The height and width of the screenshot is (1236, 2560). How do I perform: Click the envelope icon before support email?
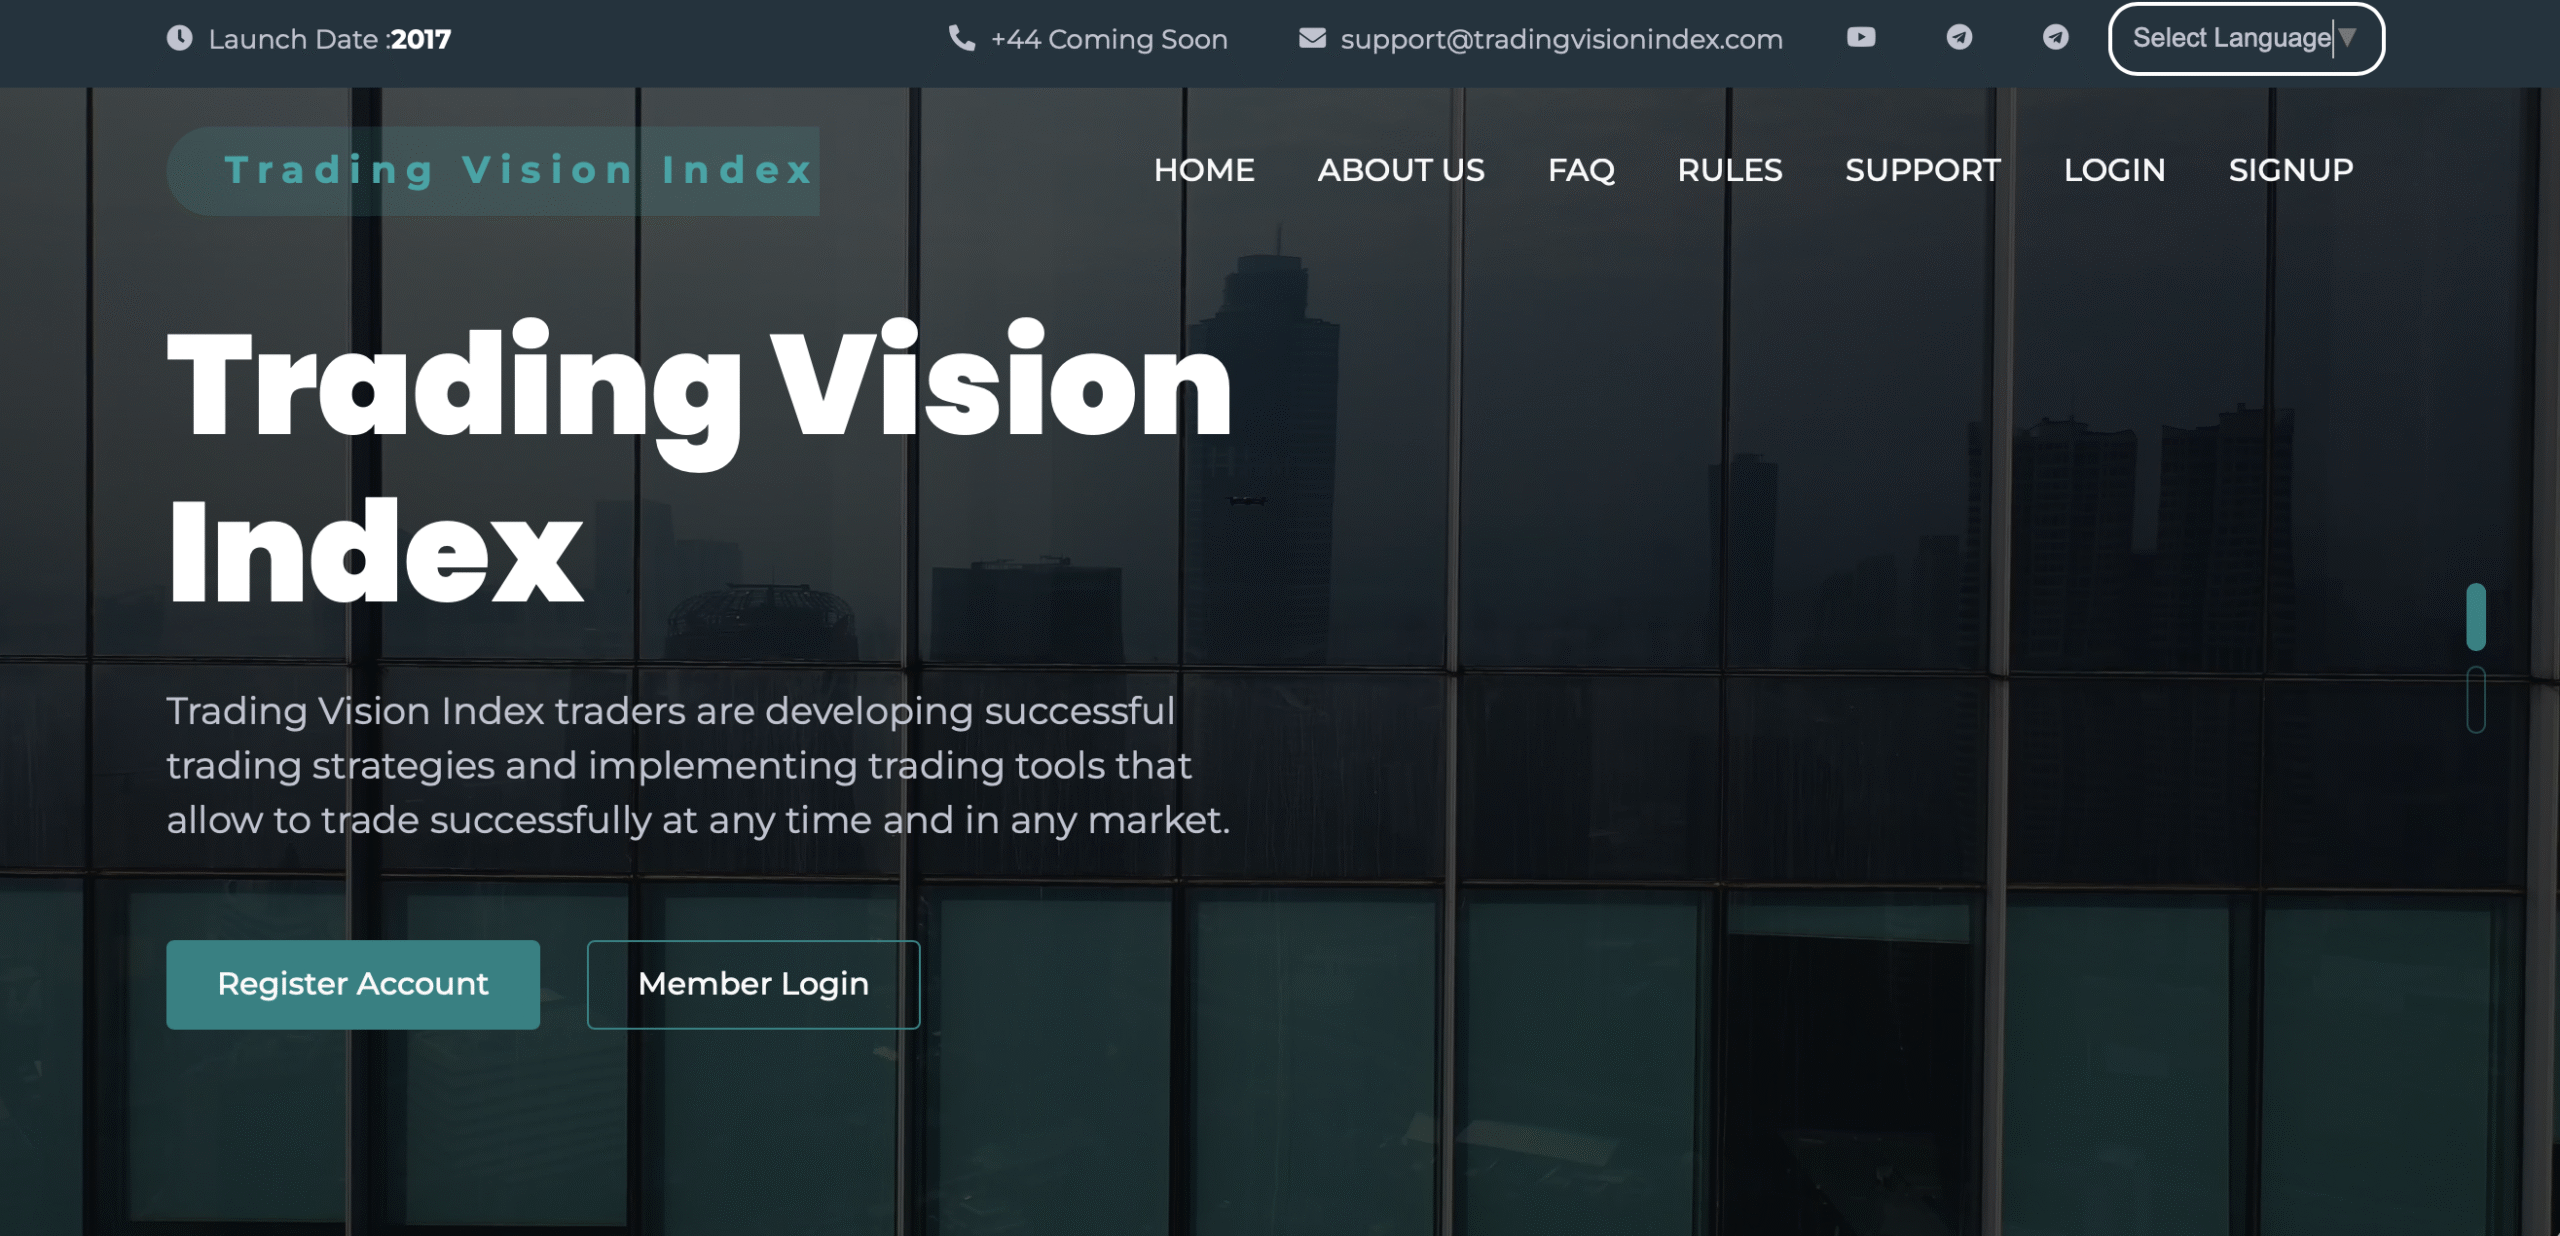coord(1312,38)
